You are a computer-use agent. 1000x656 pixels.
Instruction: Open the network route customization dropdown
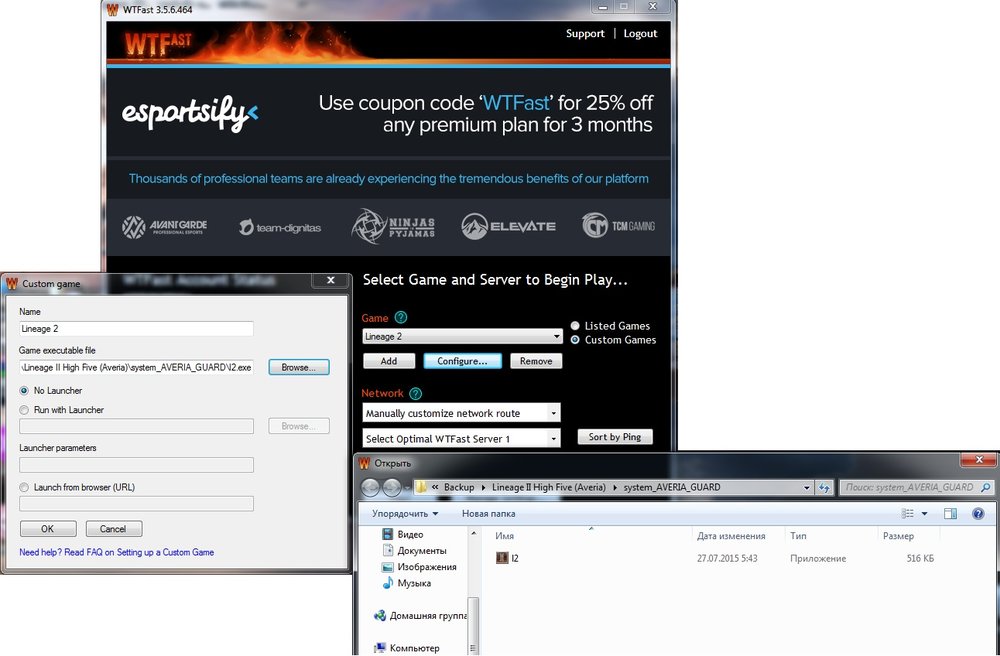tap(461, 413)
